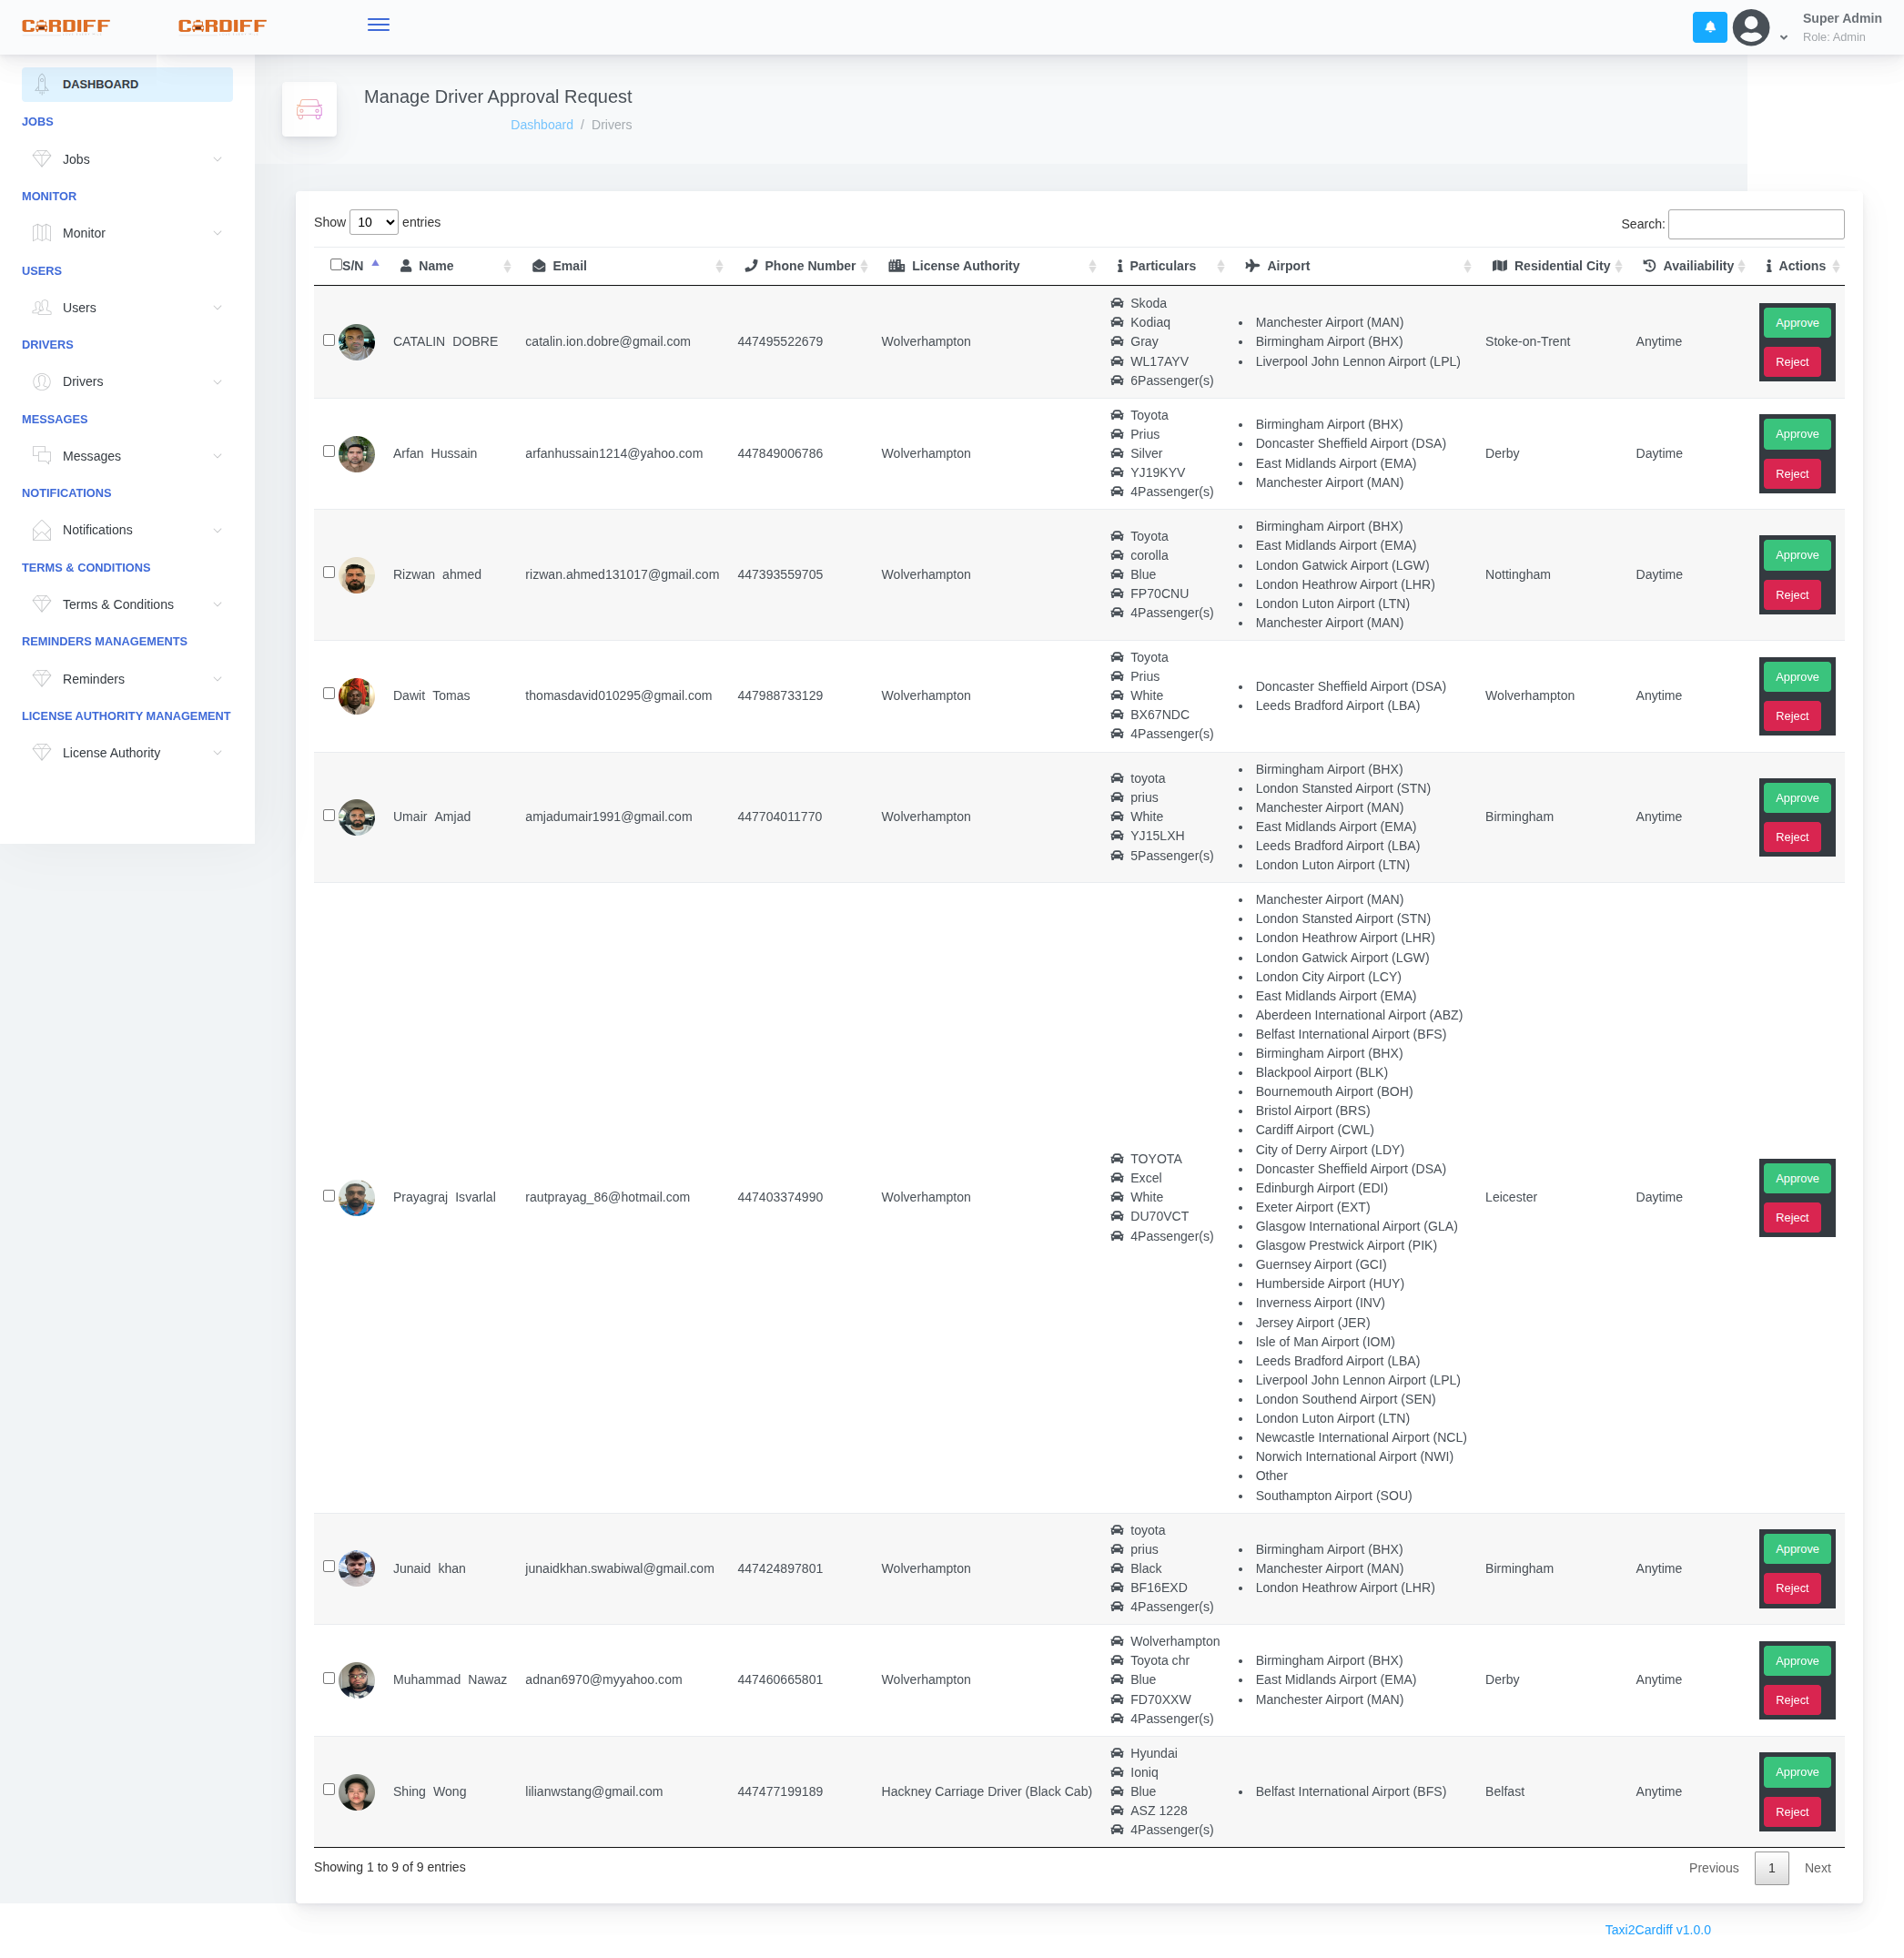This screenshot has width=1904, height=1958.
Task: Expand the Terms & Conditions menu chevron
Action: point(218,604)
